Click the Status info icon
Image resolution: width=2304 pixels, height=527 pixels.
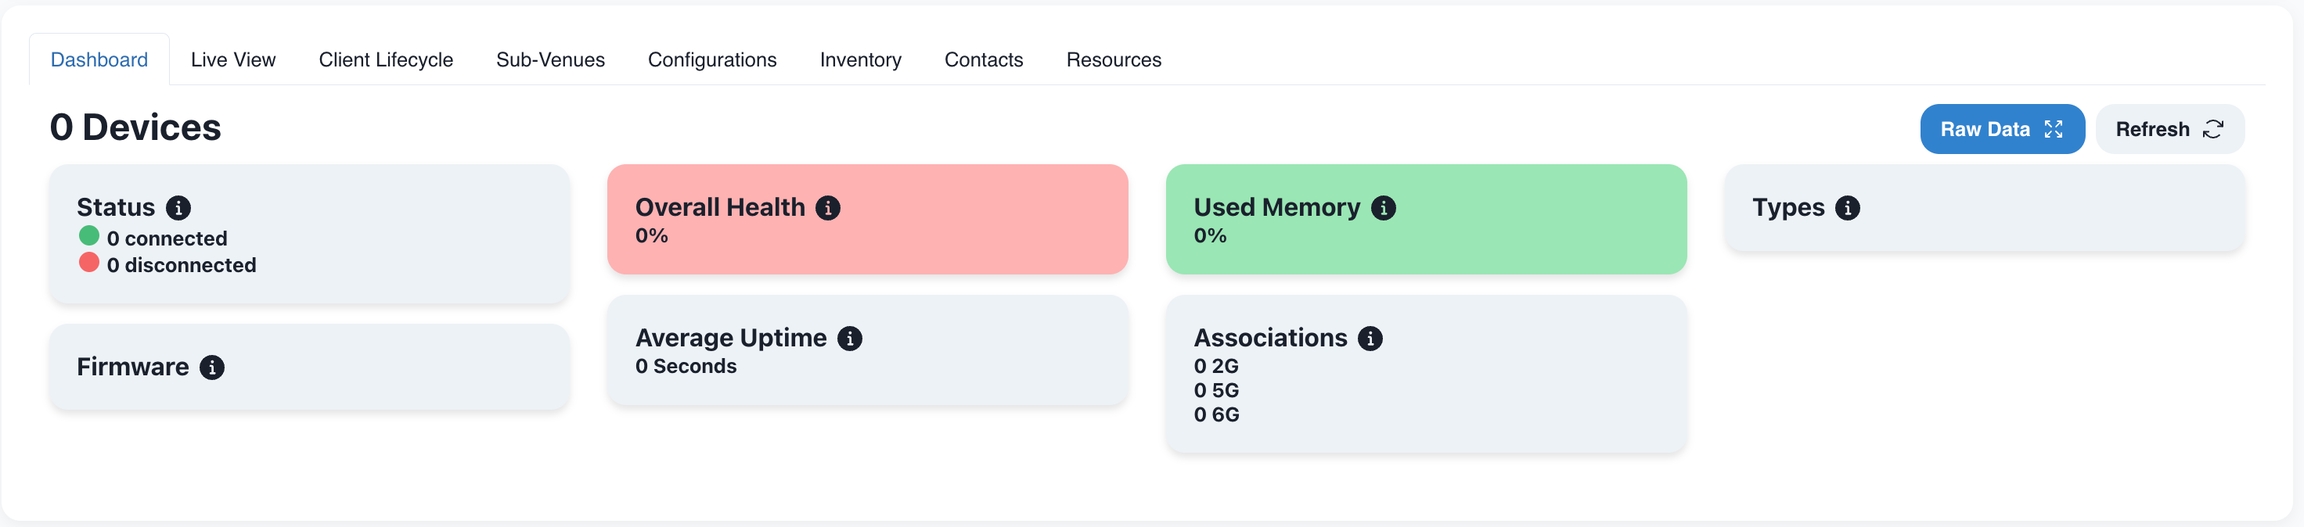(x=178, y=208)
